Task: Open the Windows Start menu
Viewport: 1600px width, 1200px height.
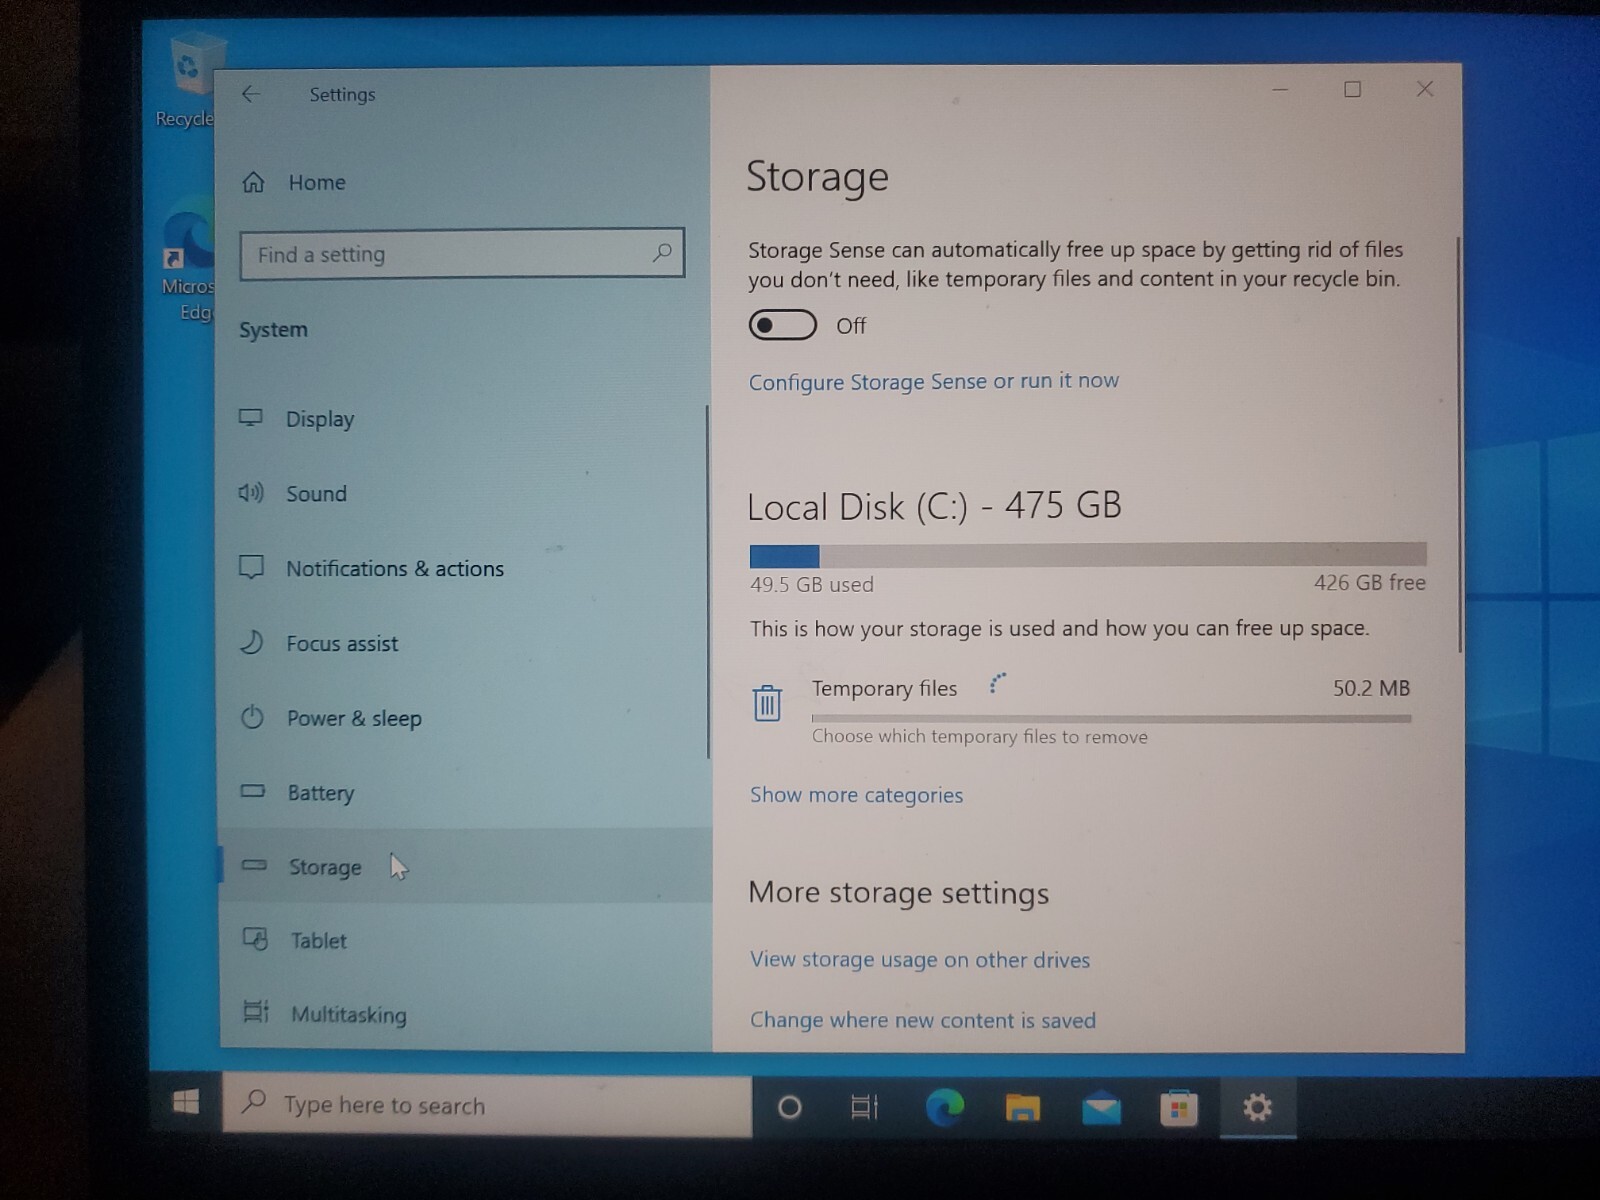Action: (186, 1103)
